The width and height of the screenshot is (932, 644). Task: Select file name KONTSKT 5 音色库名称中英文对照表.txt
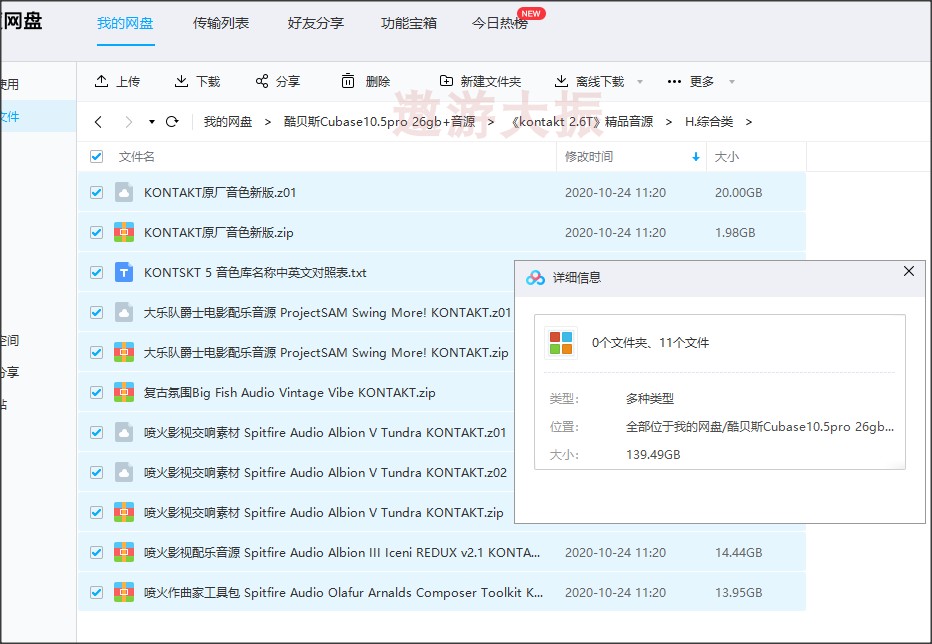(x=255, y=272)
